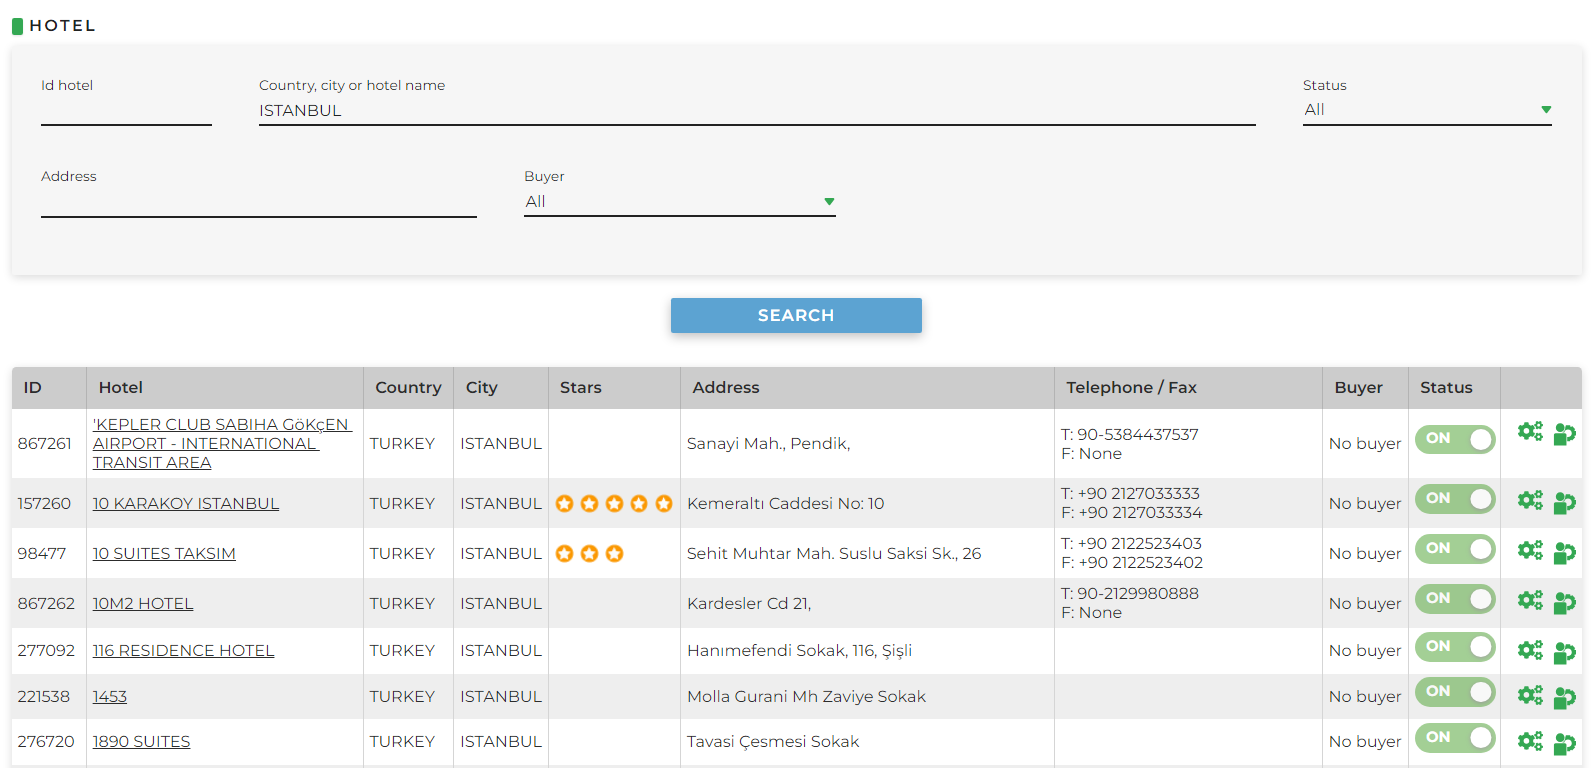1592x768 pixels.
Task: Toggle status switch for Kepler Club hotel
Action: [x=1455, y=439]
